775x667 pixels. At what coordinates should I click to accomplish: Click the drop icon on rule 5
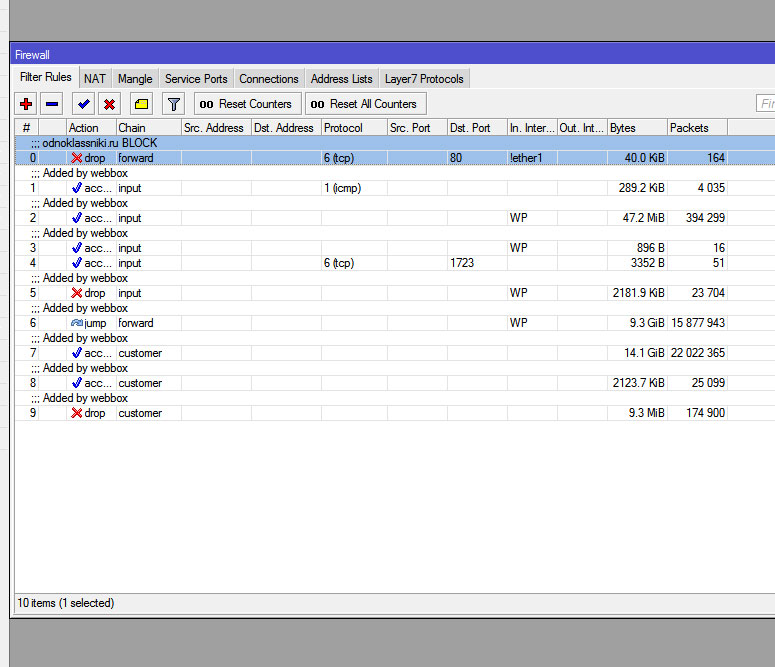click(77, 293)
